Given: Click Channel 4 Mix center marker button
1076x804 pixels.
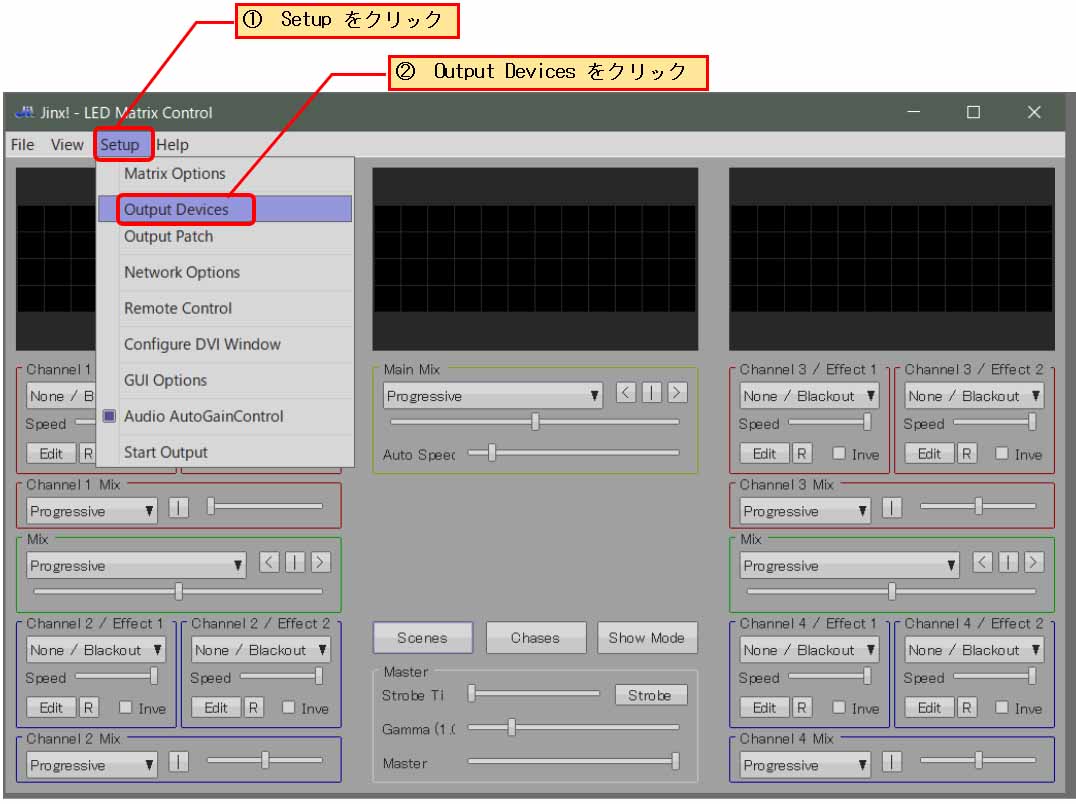Looking at the screenshot, I should coord(891,763).
